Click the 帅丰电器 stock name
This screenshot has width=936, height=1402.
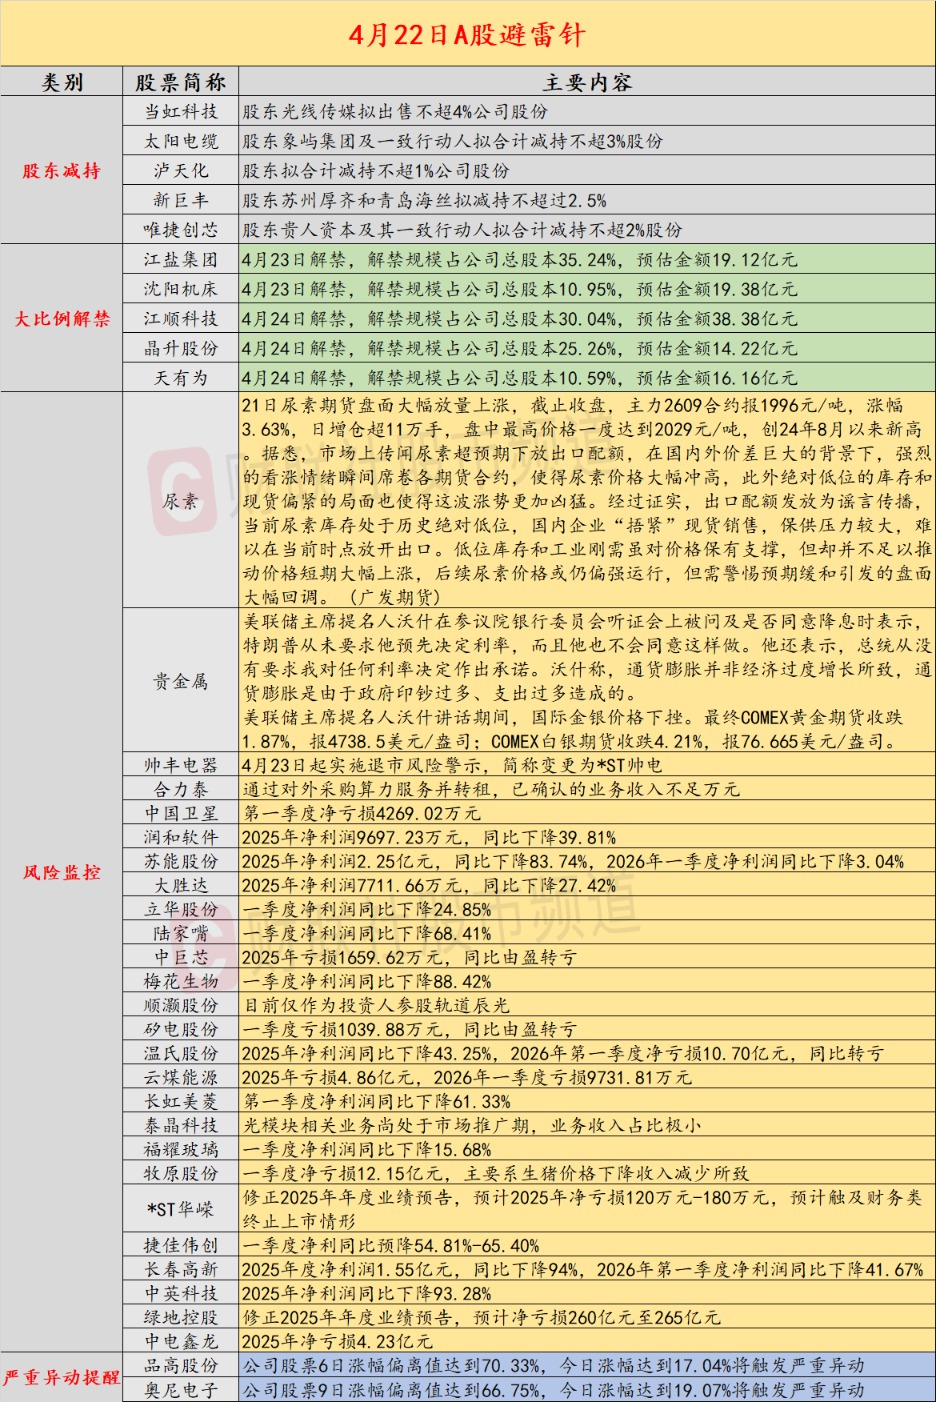pyautogui.click(x=181, y=765)
